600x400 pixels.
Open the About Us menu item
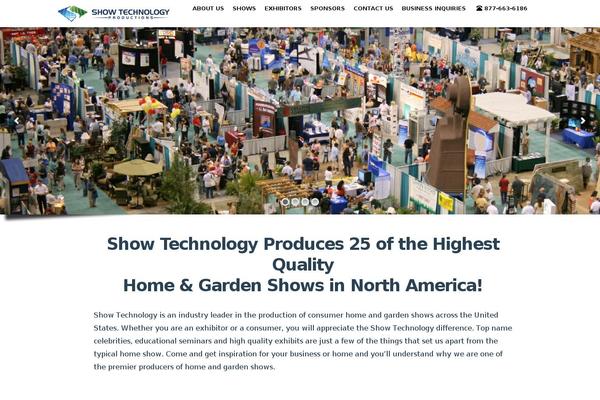(x=208, y=8)
